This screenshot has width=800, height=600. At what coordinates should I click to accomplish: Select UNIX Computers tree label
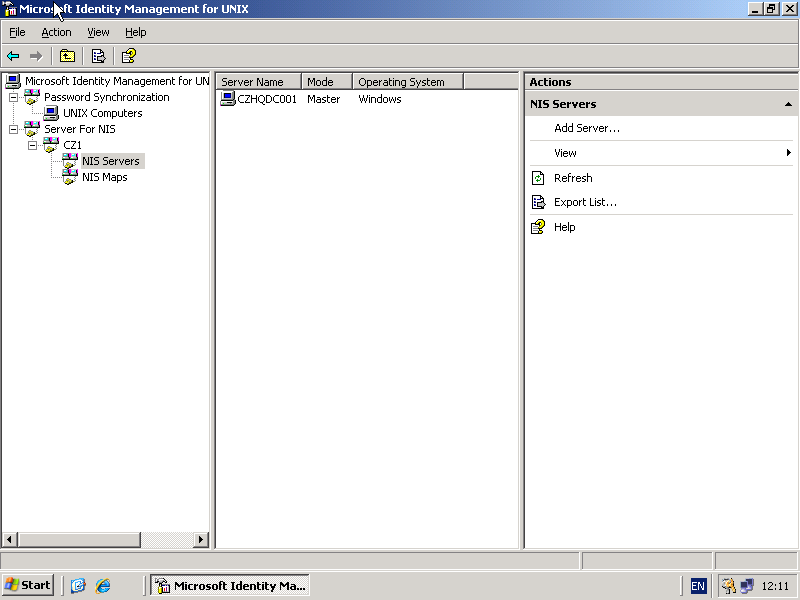click(103, 113)
